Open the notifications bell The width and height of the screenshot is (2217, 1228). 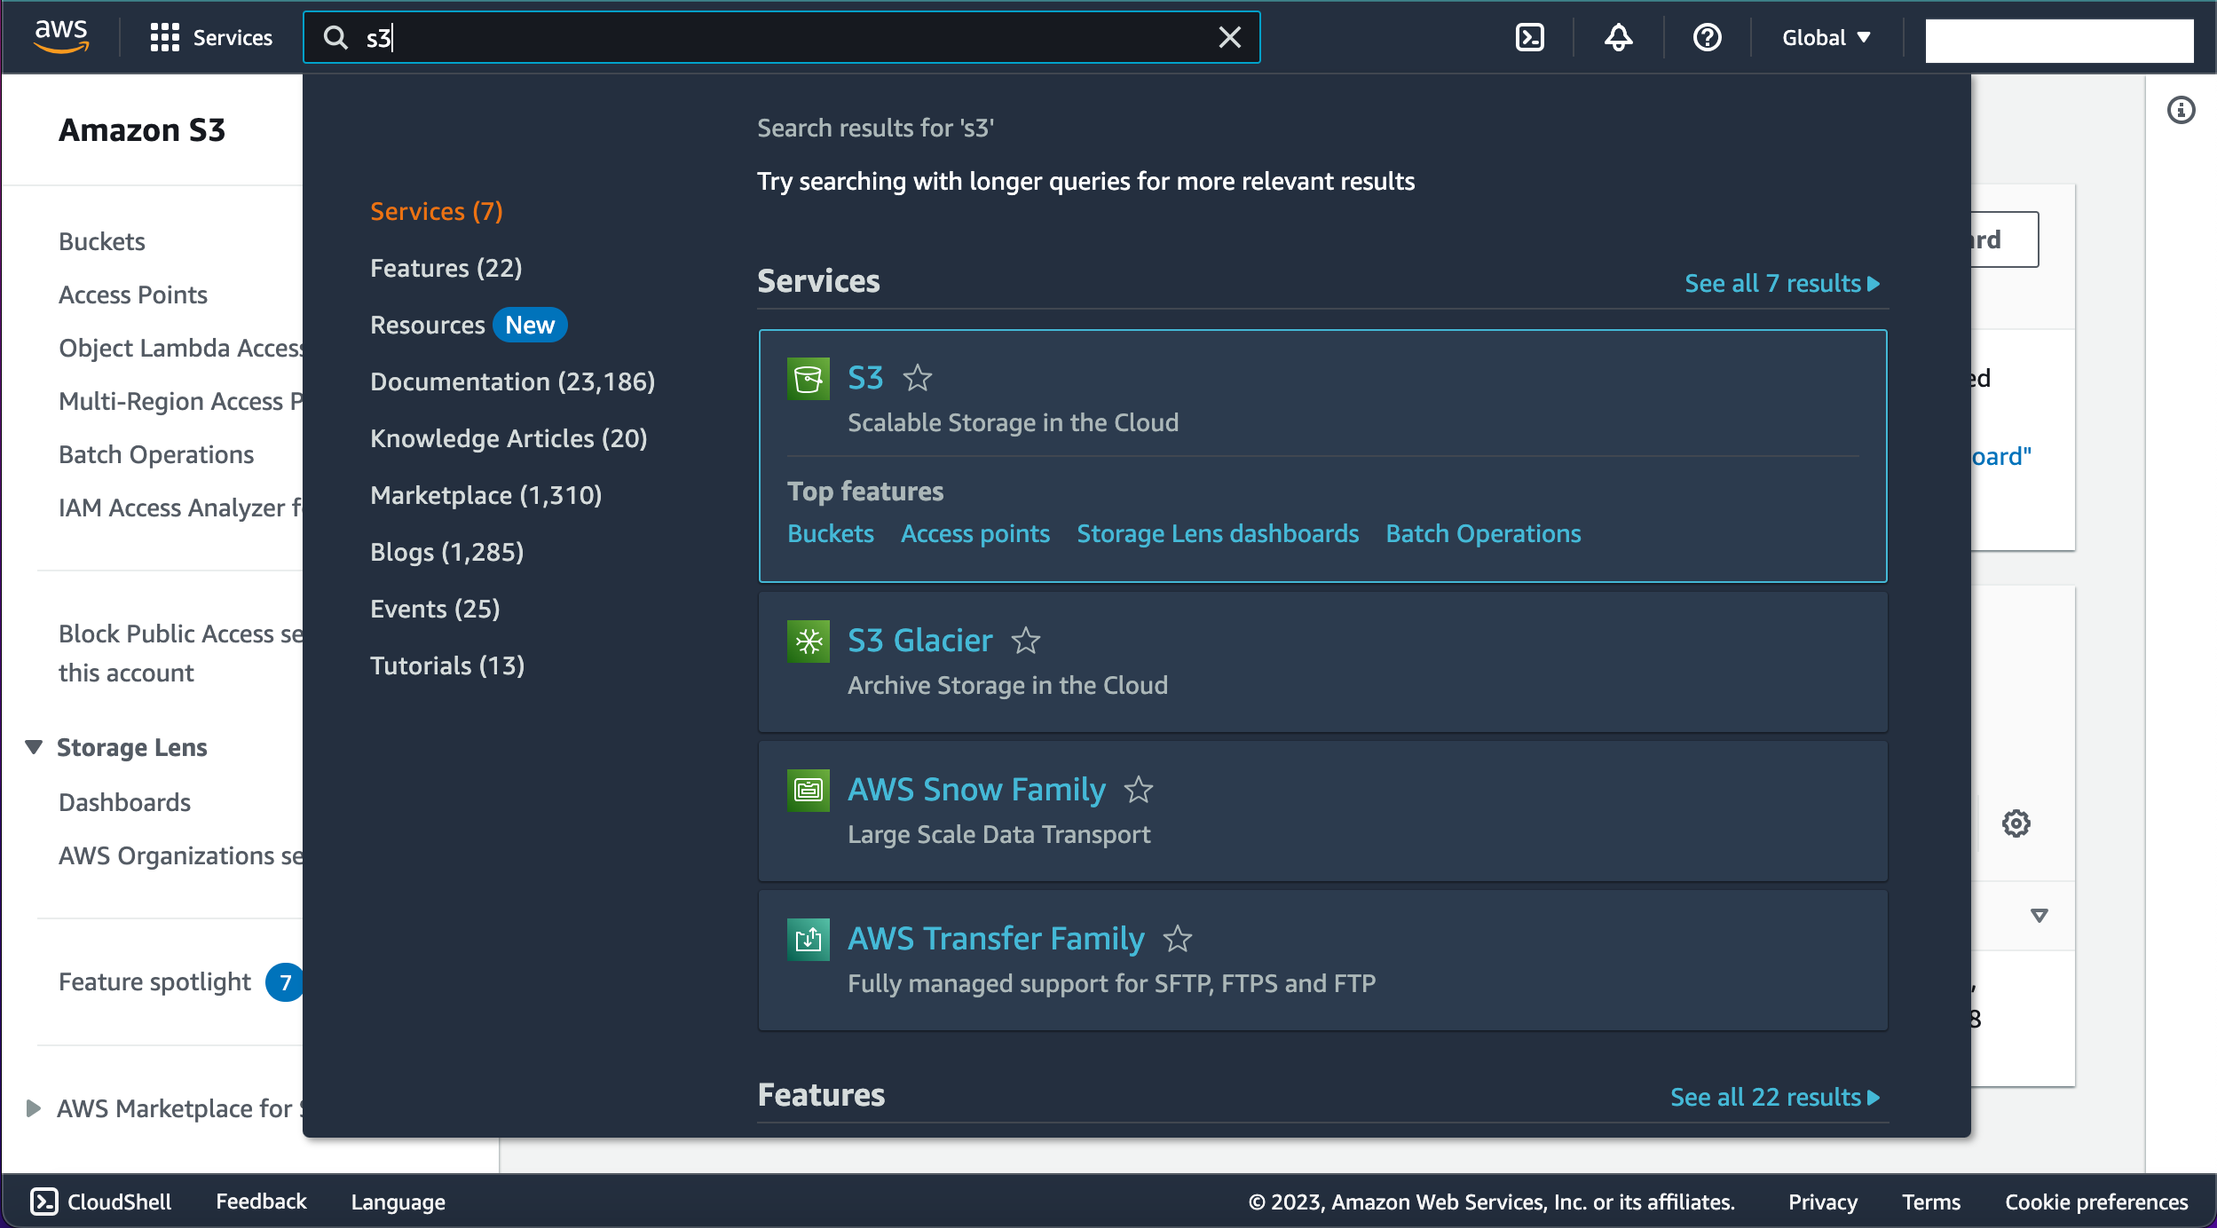(x=1618, y=38)
